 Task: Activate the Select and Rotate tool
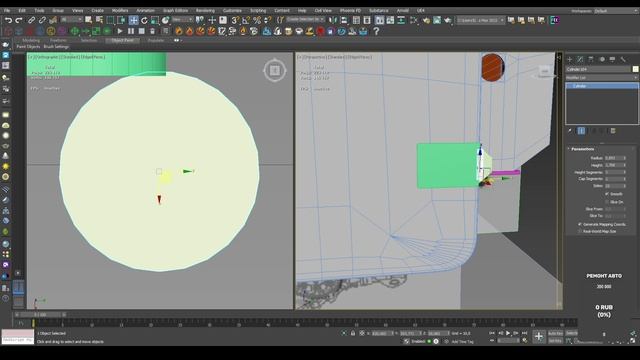[144, 20]
